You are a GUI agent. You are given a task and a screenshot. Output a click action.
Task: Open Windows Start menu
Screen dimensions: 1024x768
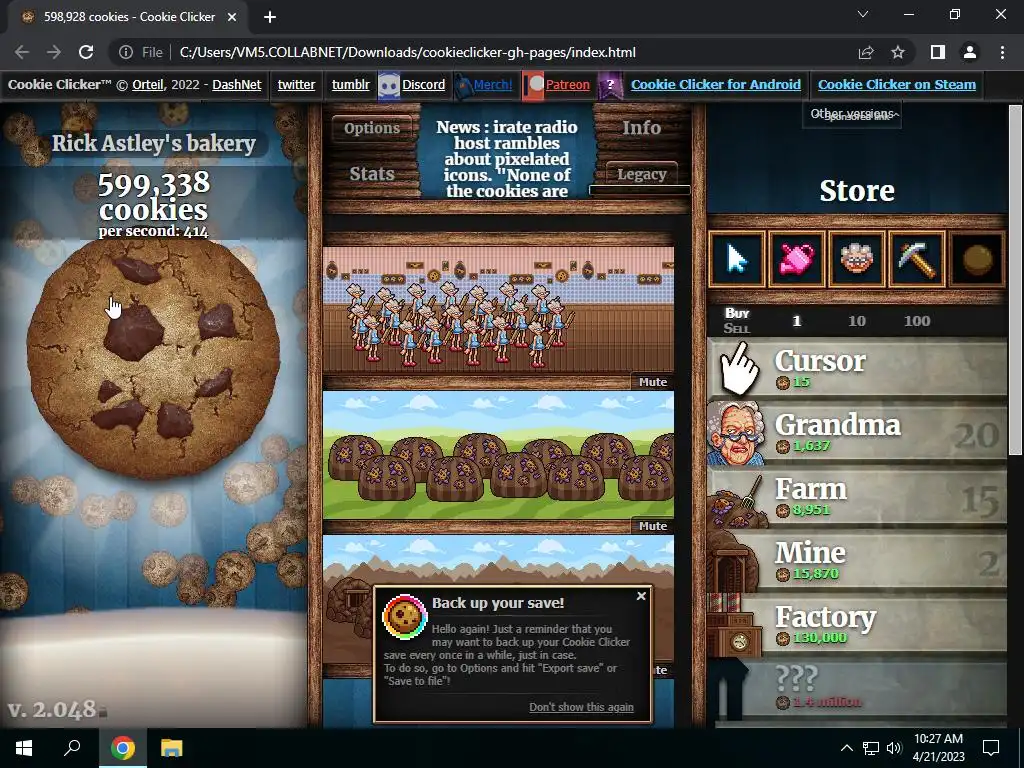click(24, 748)
